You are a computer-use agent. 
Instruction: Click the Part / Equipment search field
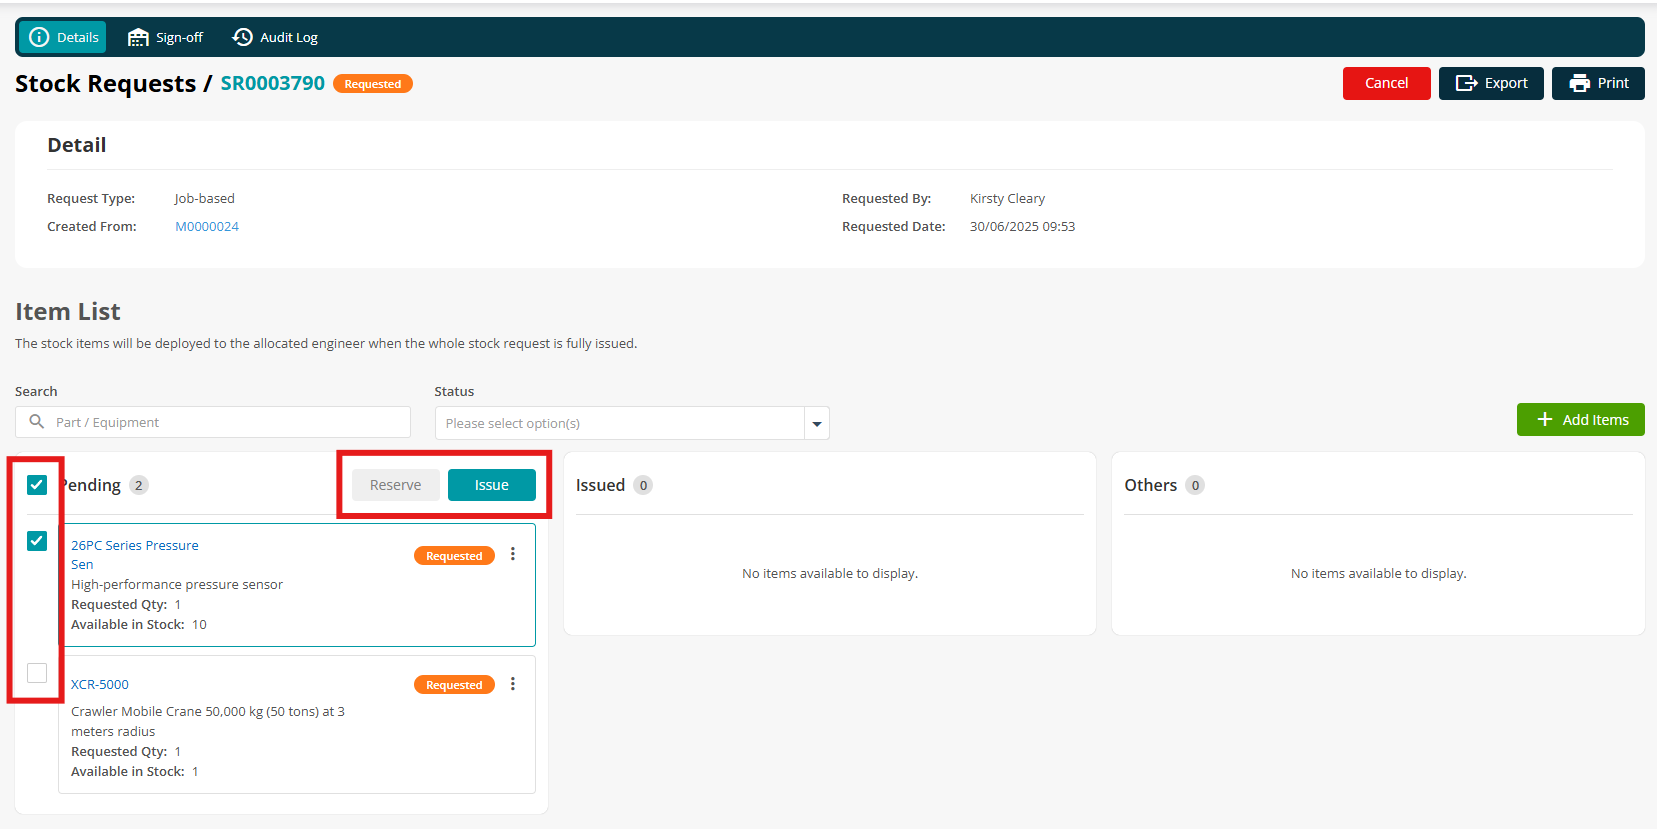coord(213,422)
